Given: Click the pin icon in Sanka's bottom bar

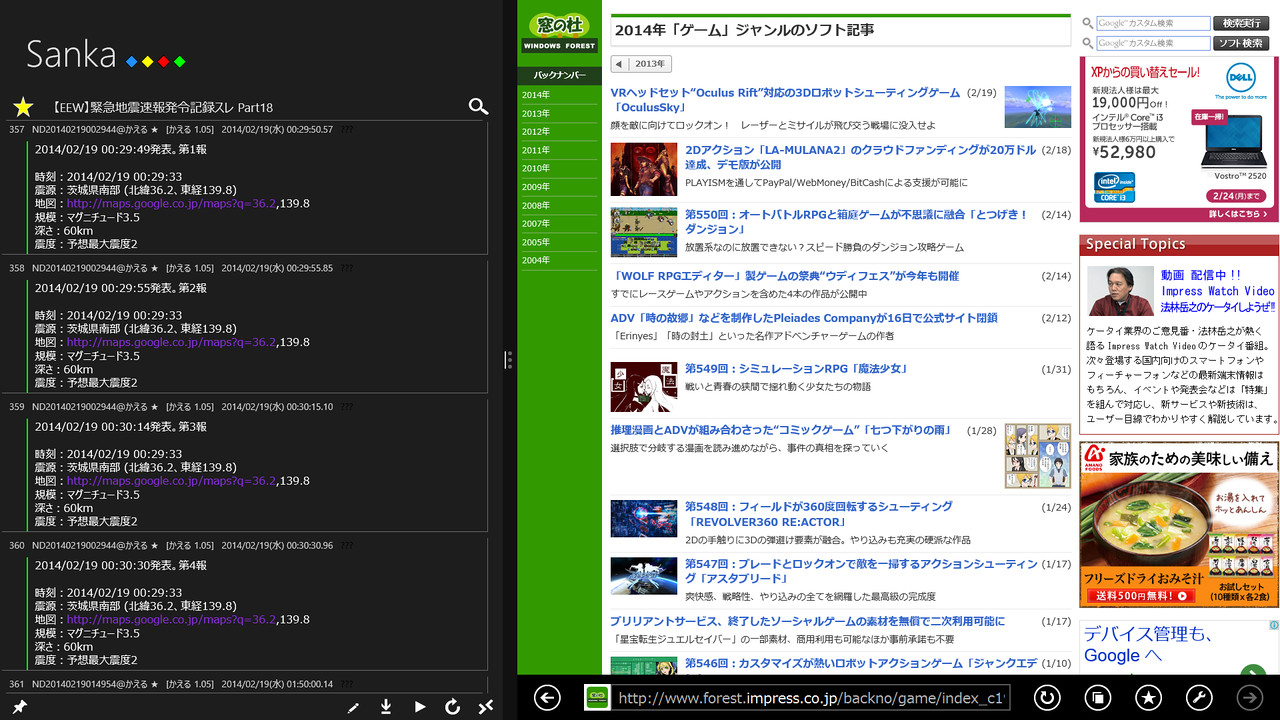Looking at the screenshot, I should coord(19,707).
